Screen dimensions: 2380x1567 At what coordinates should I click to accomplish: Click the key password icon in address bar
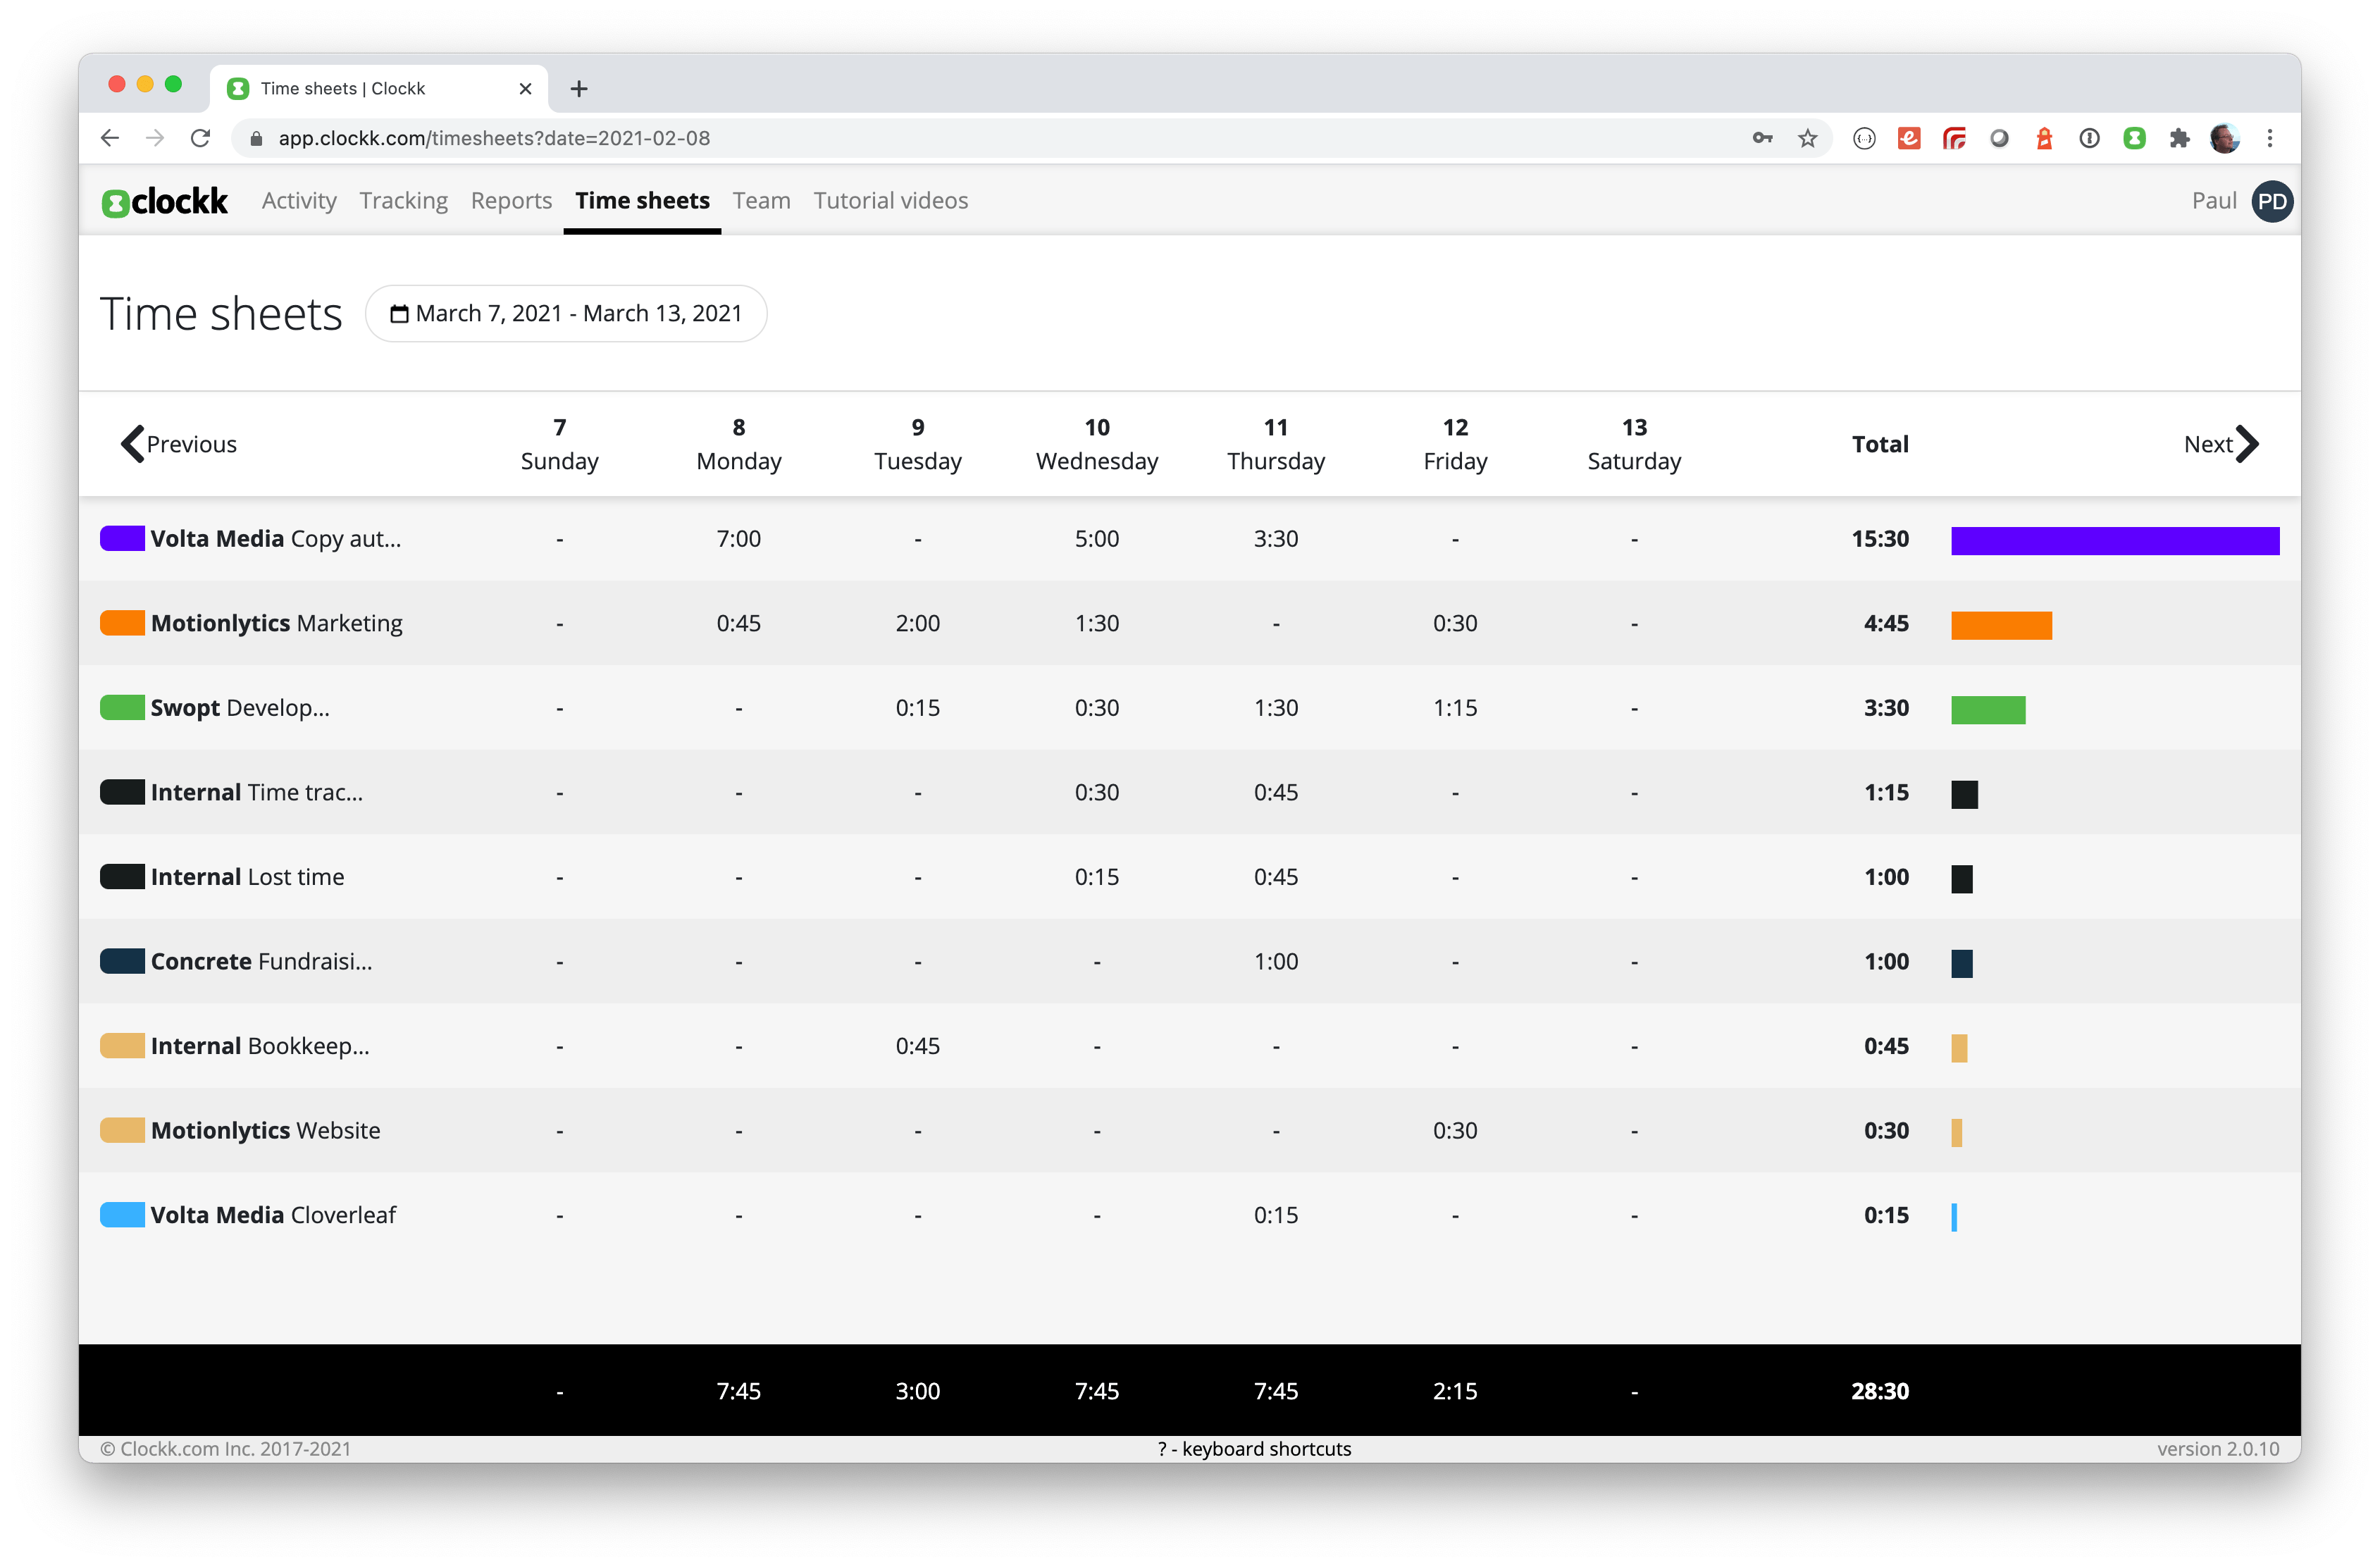click(x=1762, y=138)
